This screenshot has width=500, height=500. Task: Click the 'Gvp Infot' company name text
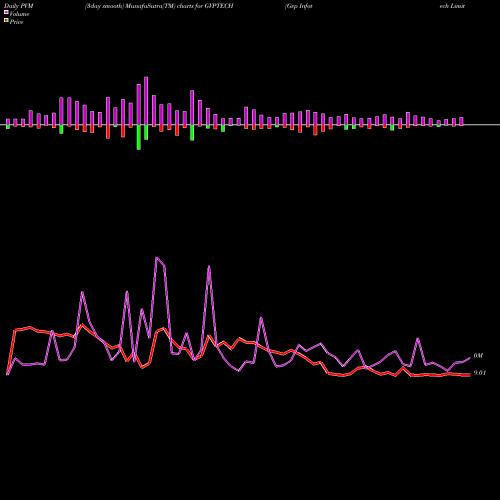(x=299, y=6)
